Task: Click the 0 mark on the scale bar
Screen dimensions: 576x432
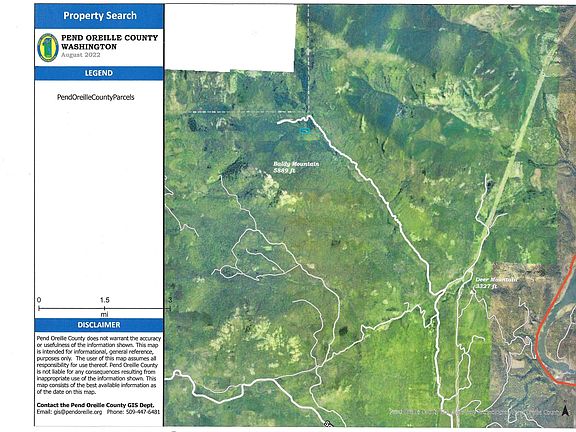Action: click(x=39, y=300)
